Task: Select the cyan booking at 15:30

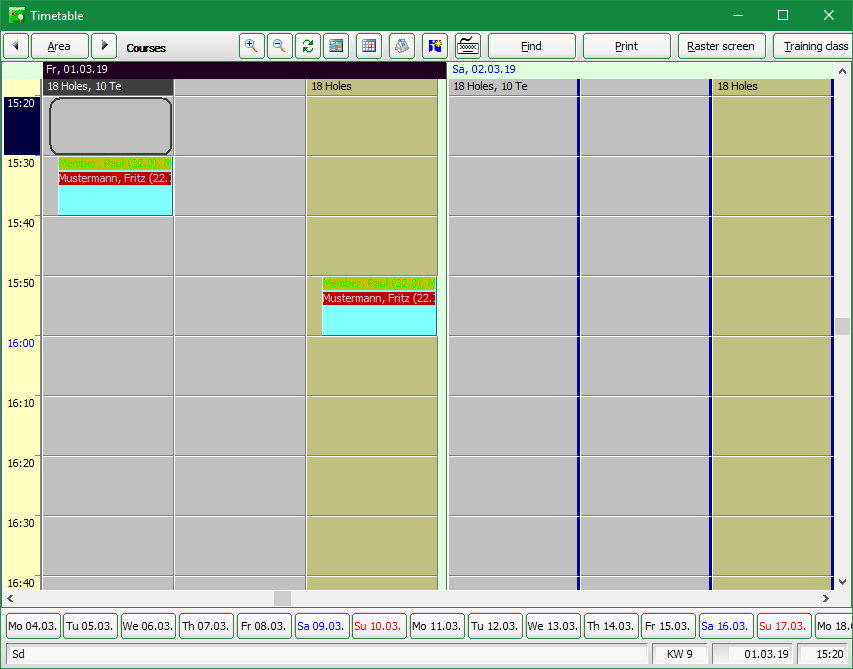Action: (115, 201)
